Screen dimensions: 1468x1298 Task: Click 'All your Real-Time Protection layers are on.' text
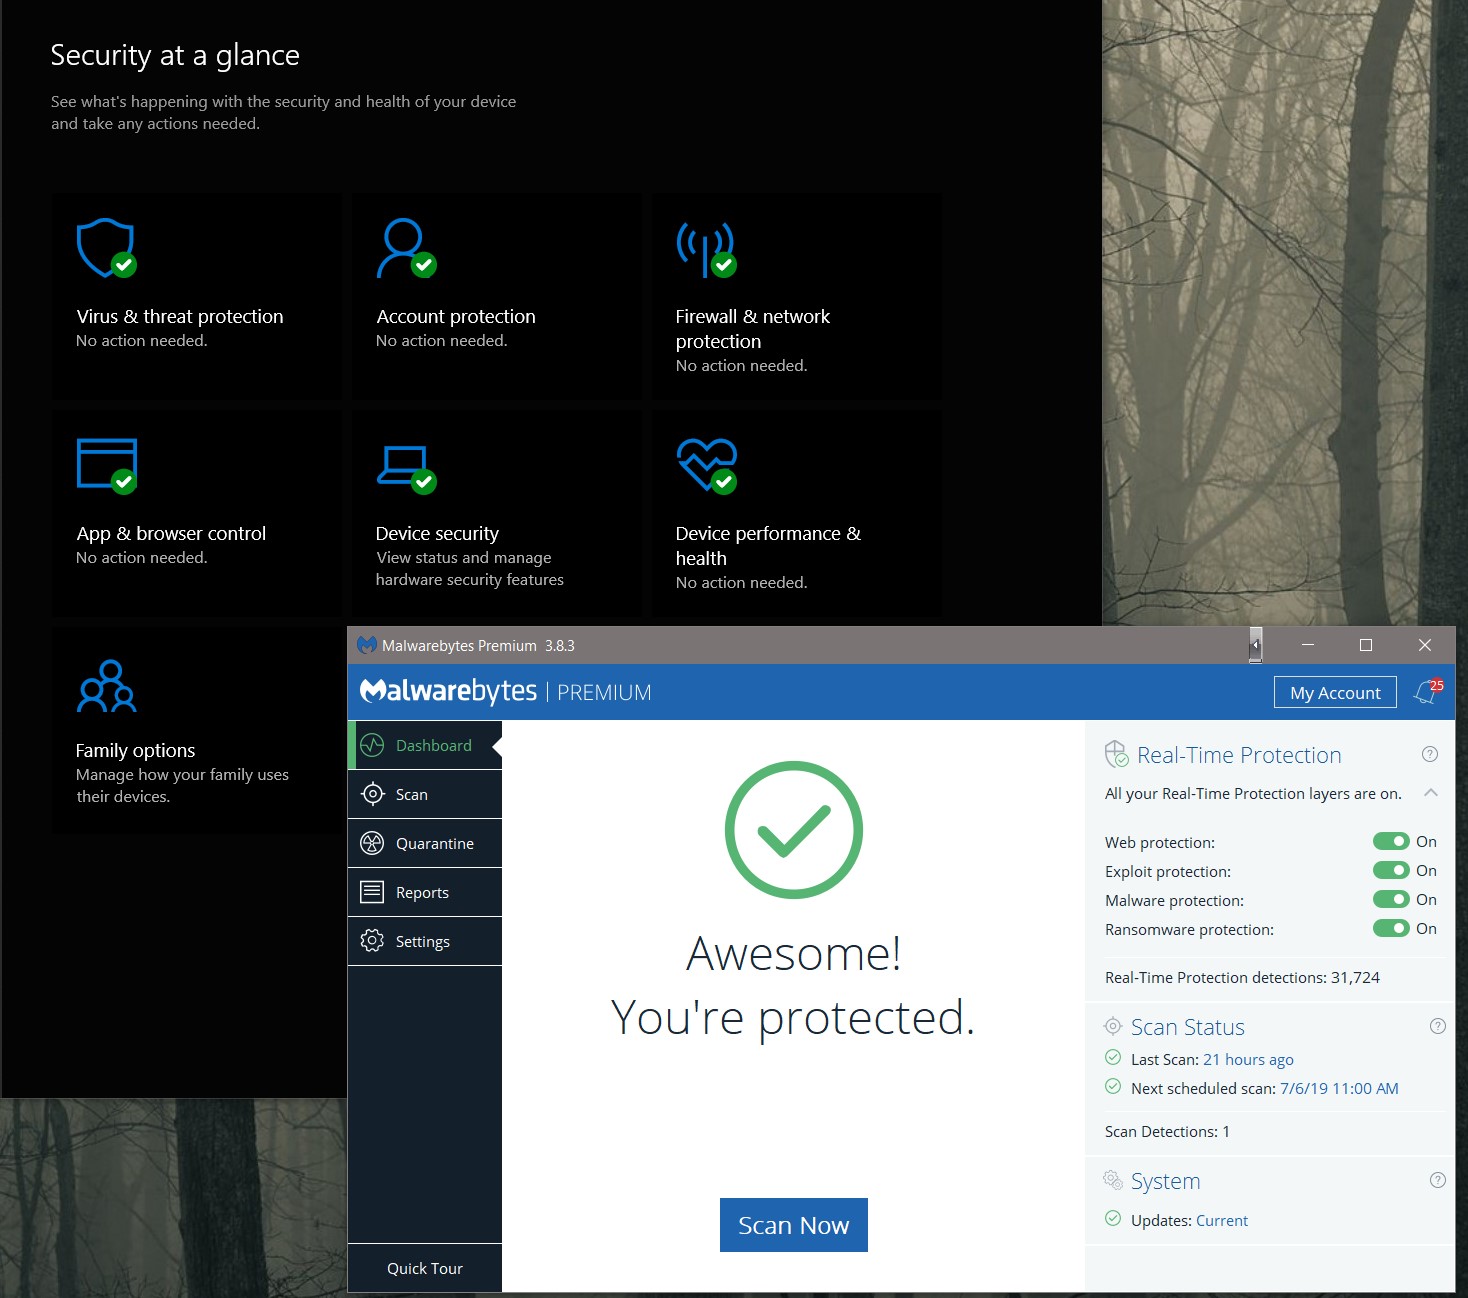pyautogui.click(x=1253, y=793)
